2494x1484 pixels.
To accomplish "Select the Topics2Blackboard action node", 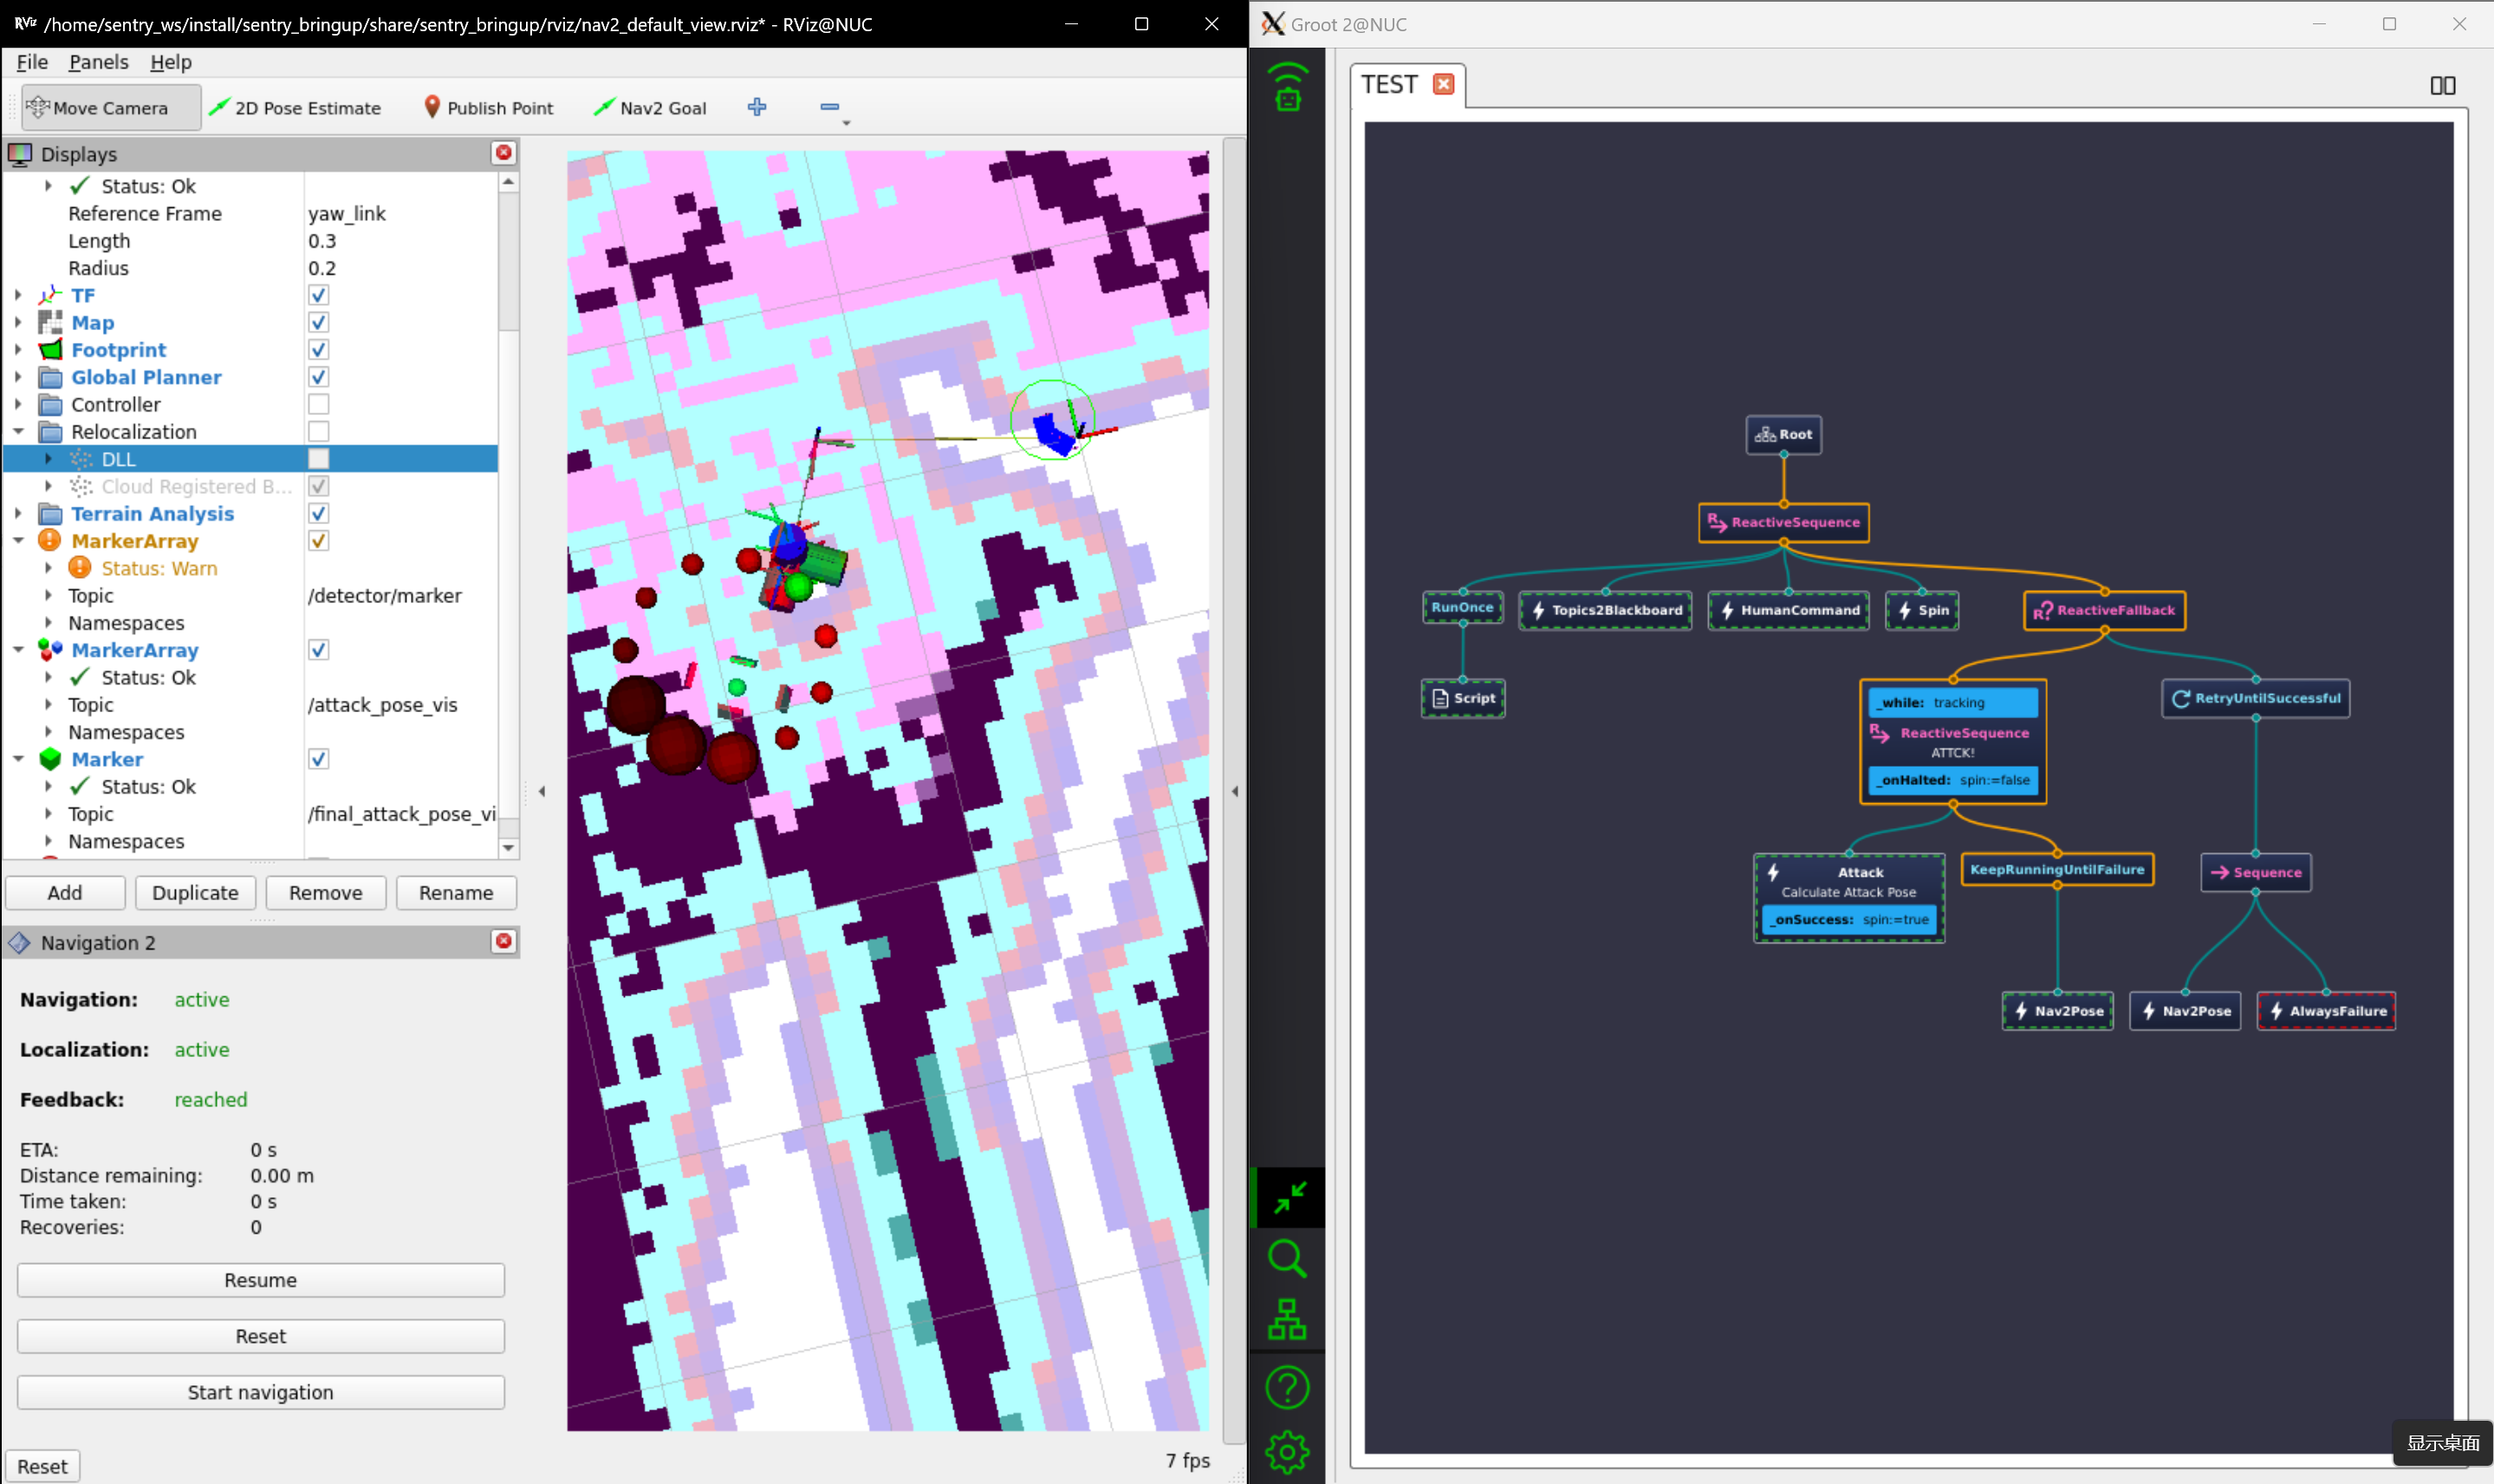I will click(x=1606, y=610).
